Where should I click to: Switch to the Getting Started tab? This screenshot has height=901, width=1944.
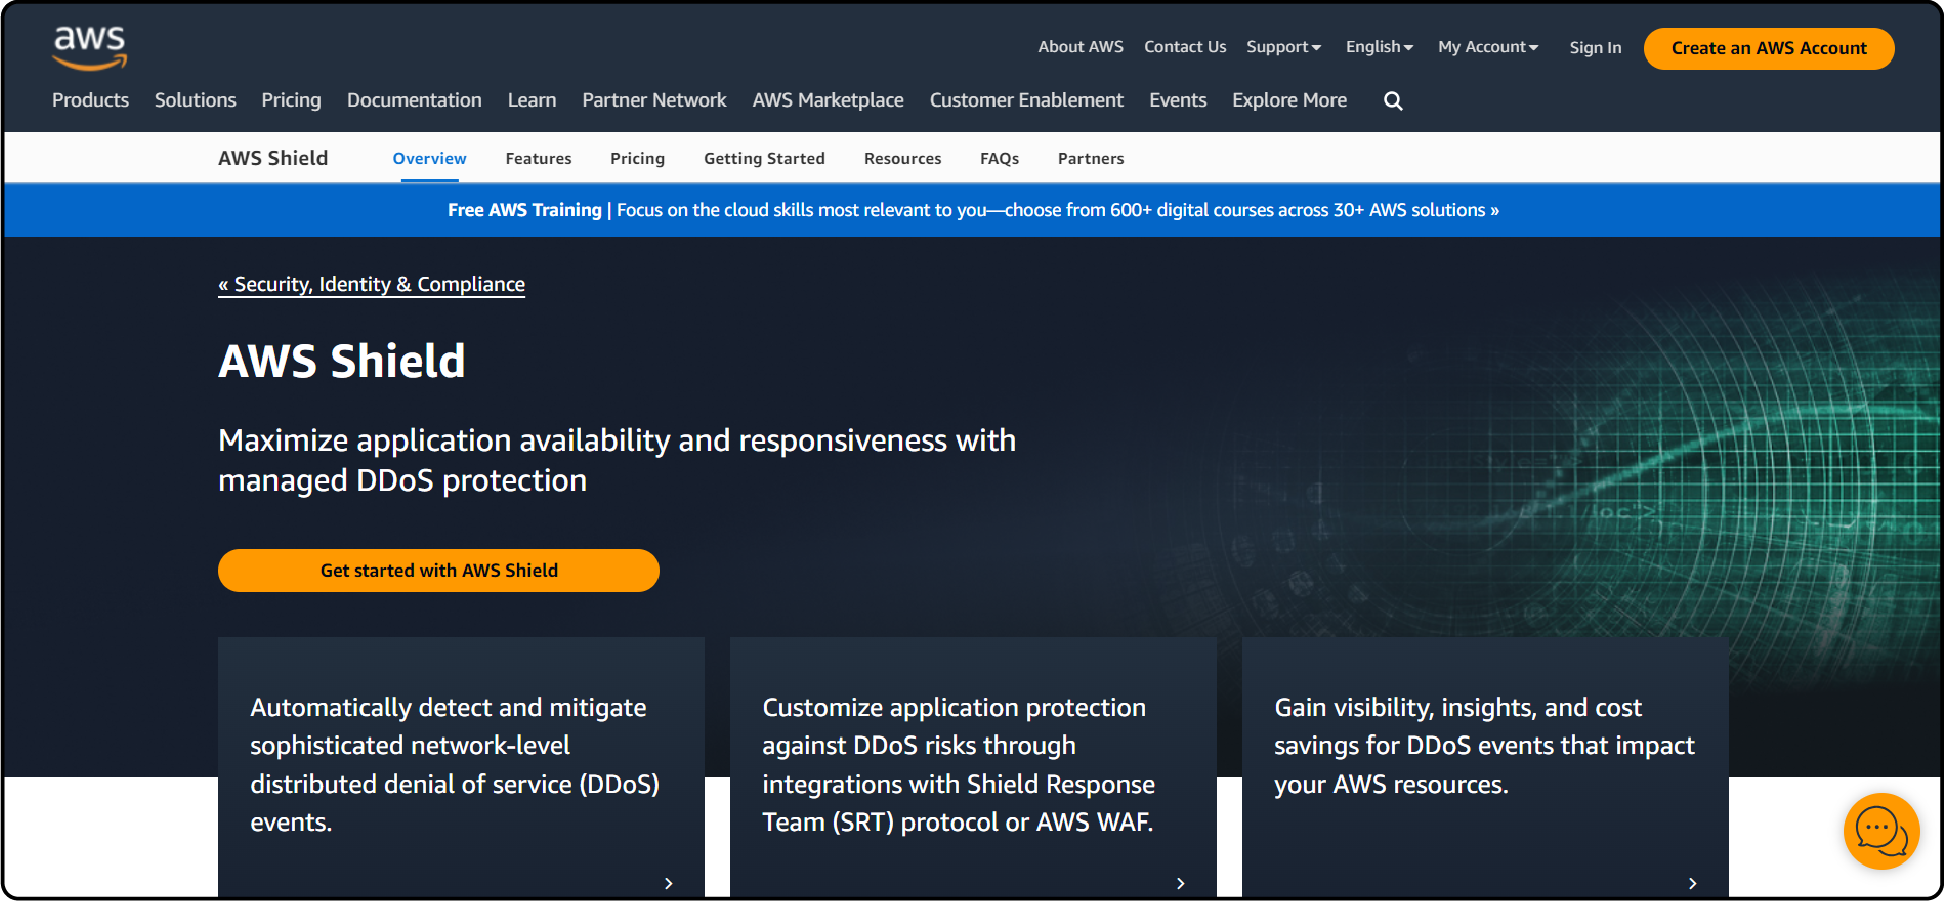coord(764,158)
